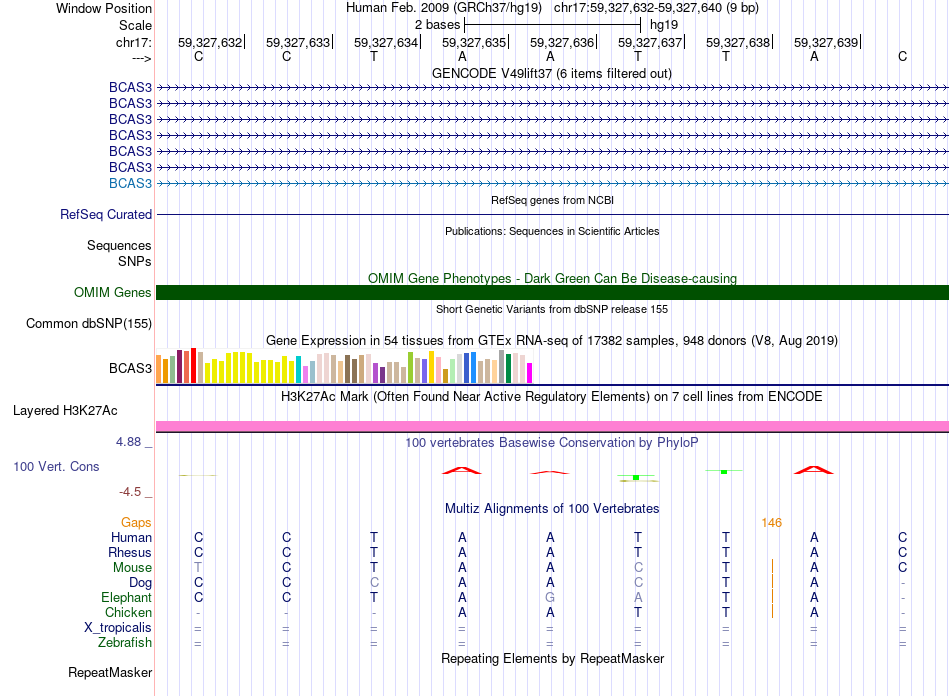Click the BCAS3 label beside GTEx bar chart
Image resolution: width=950 pixels, height=696 pixels.
tap(130, 368)
